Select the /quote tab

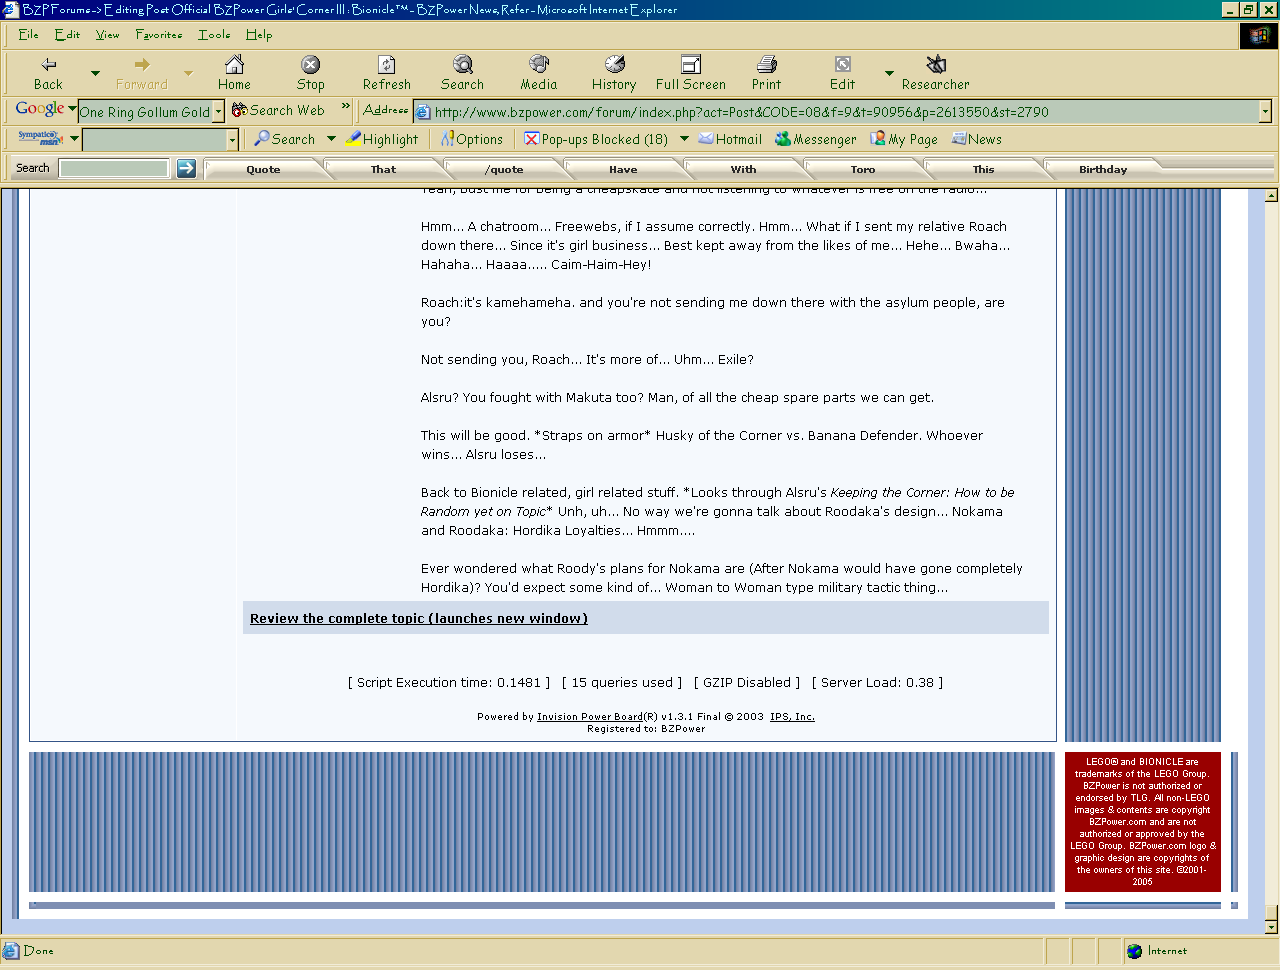pos(504,170)
